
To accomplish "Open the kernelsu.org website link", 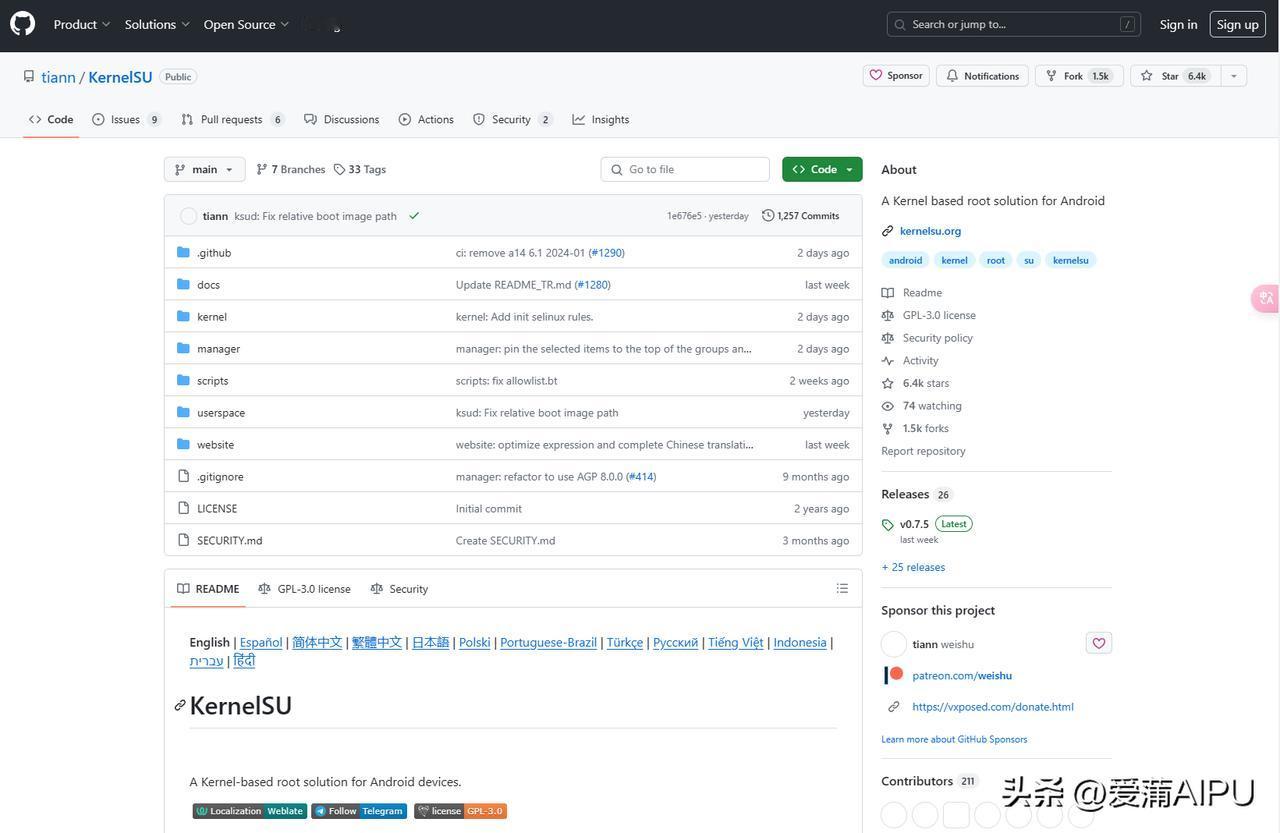I will click(930, 231).
